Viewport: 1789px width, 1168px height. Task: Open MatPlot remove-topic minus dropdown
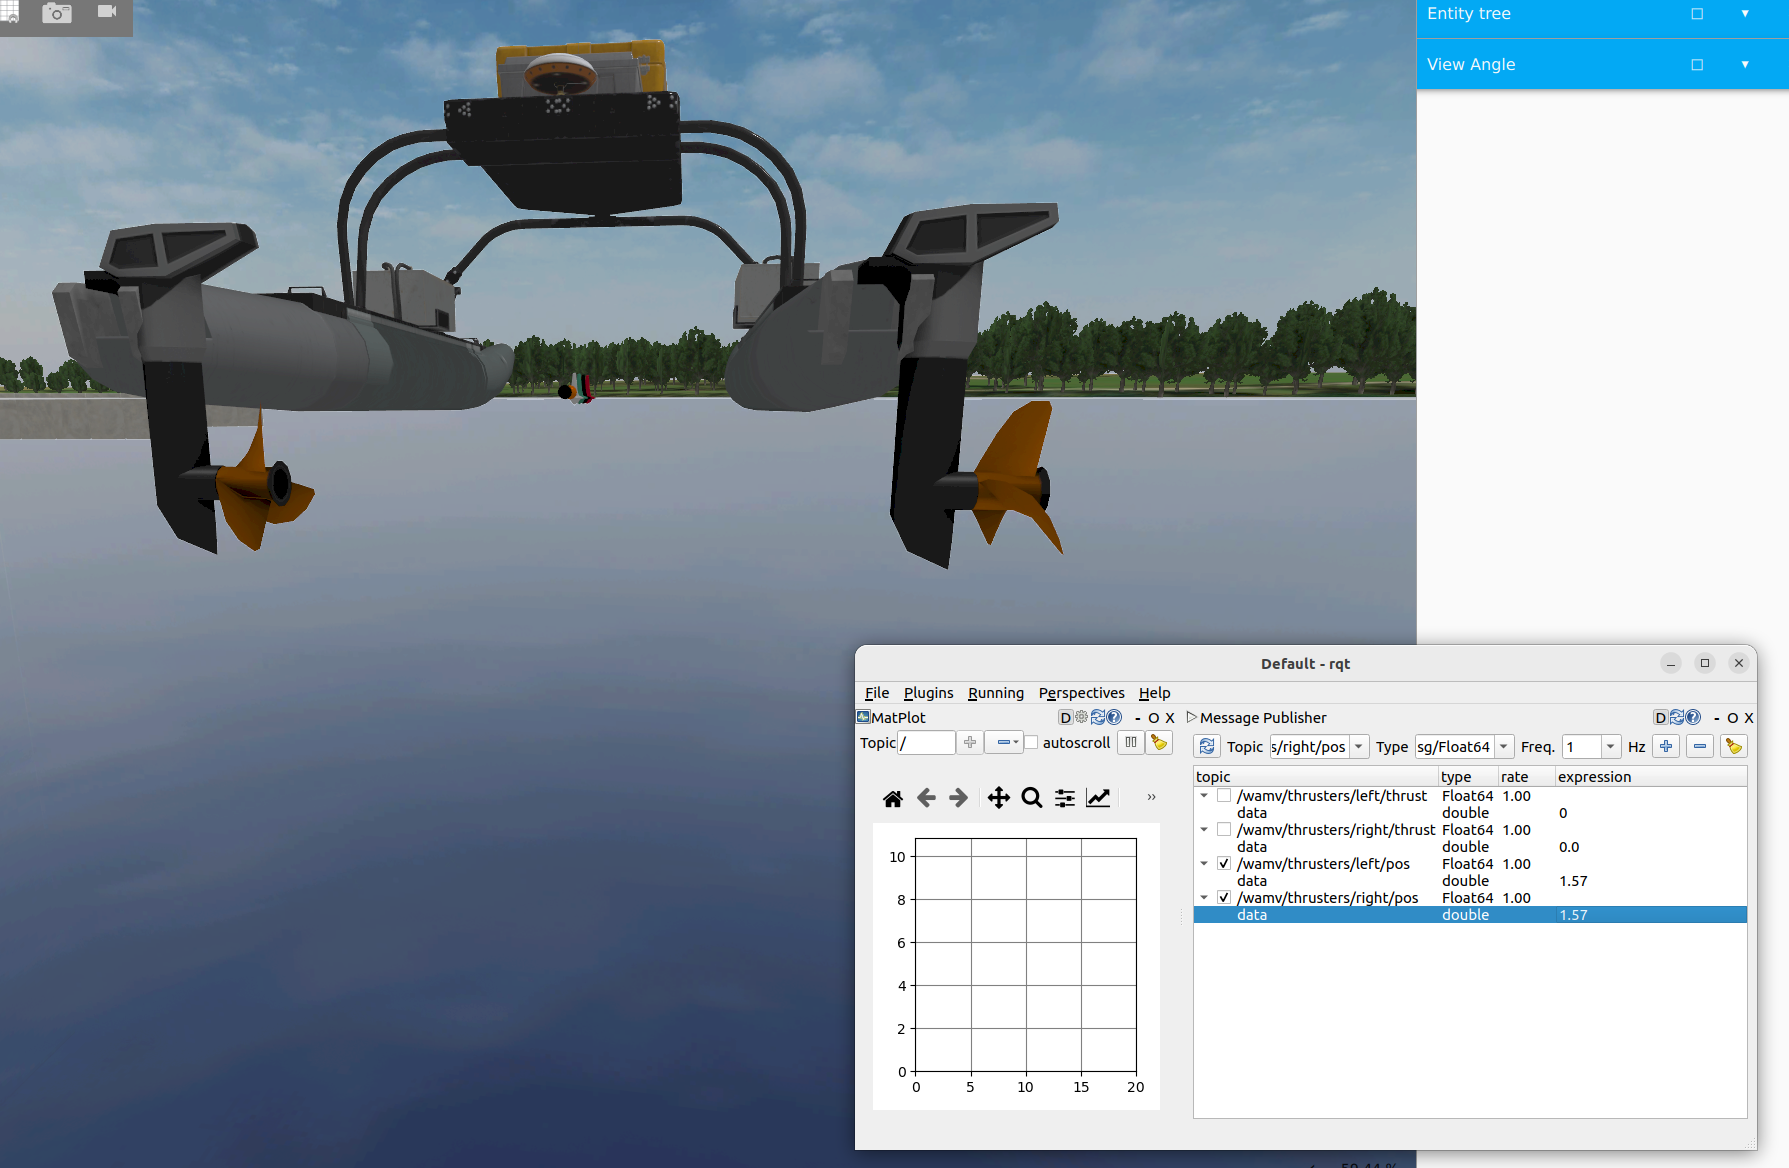[1004, 743]
